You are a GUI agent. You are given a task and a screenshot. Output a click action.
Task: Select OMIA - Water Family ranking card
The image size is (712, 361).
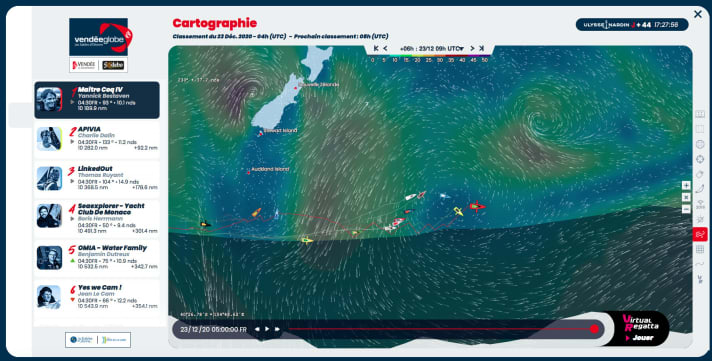pos(97,258)
